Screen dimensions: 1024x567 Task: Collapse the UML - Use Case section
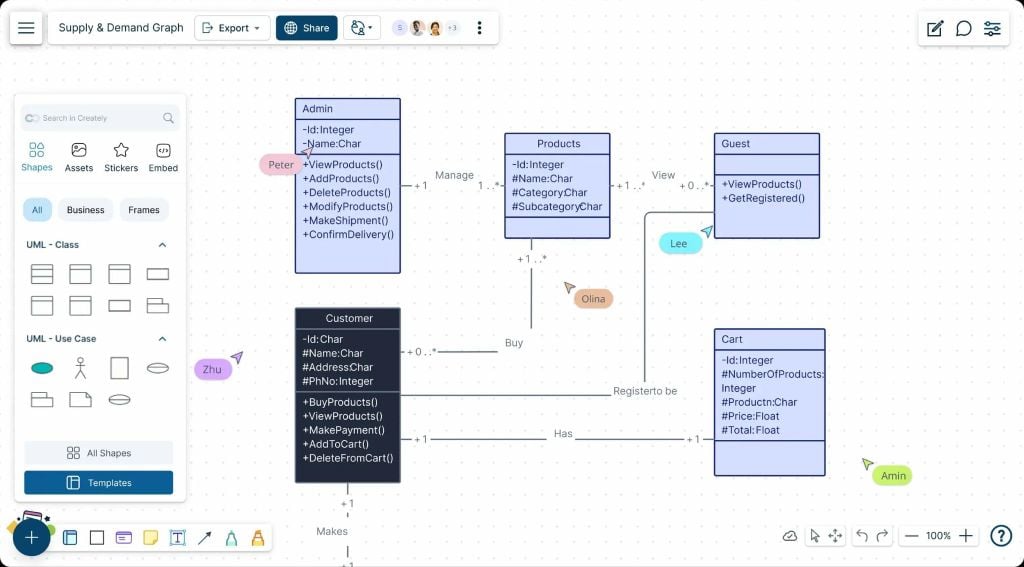(x=162, y=339)
